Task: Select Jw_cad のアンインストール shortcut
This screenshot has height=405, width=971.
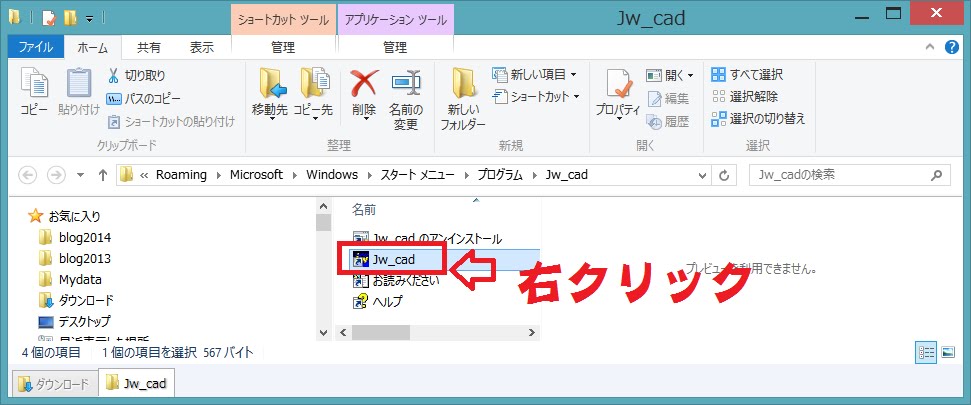Action: [427, 238]
